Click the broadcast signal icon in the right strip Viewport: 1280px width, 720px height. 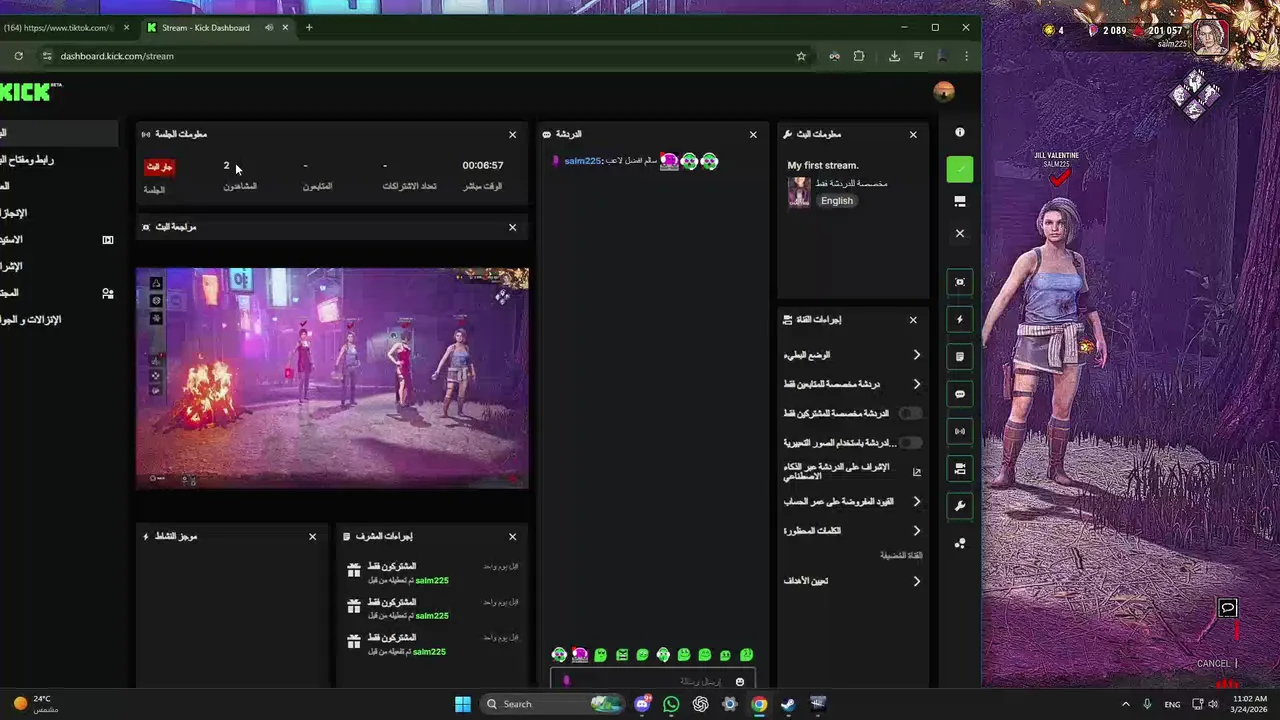coord(960,431)
